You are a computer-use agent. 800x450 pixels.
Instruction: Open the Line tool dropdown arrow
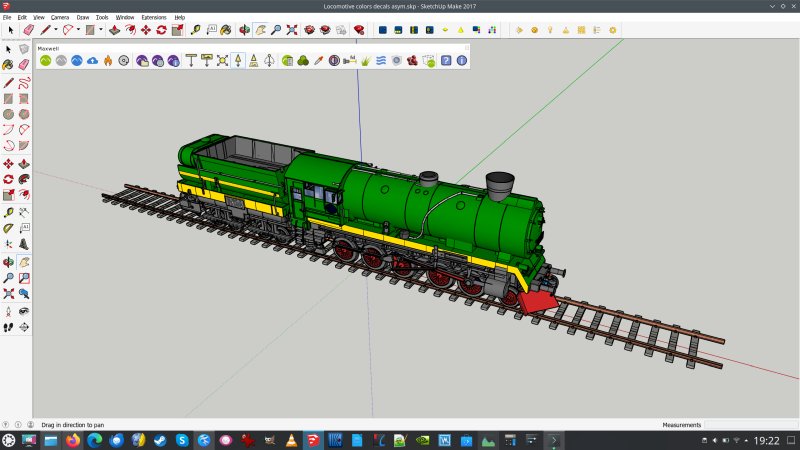coord(56,30)
